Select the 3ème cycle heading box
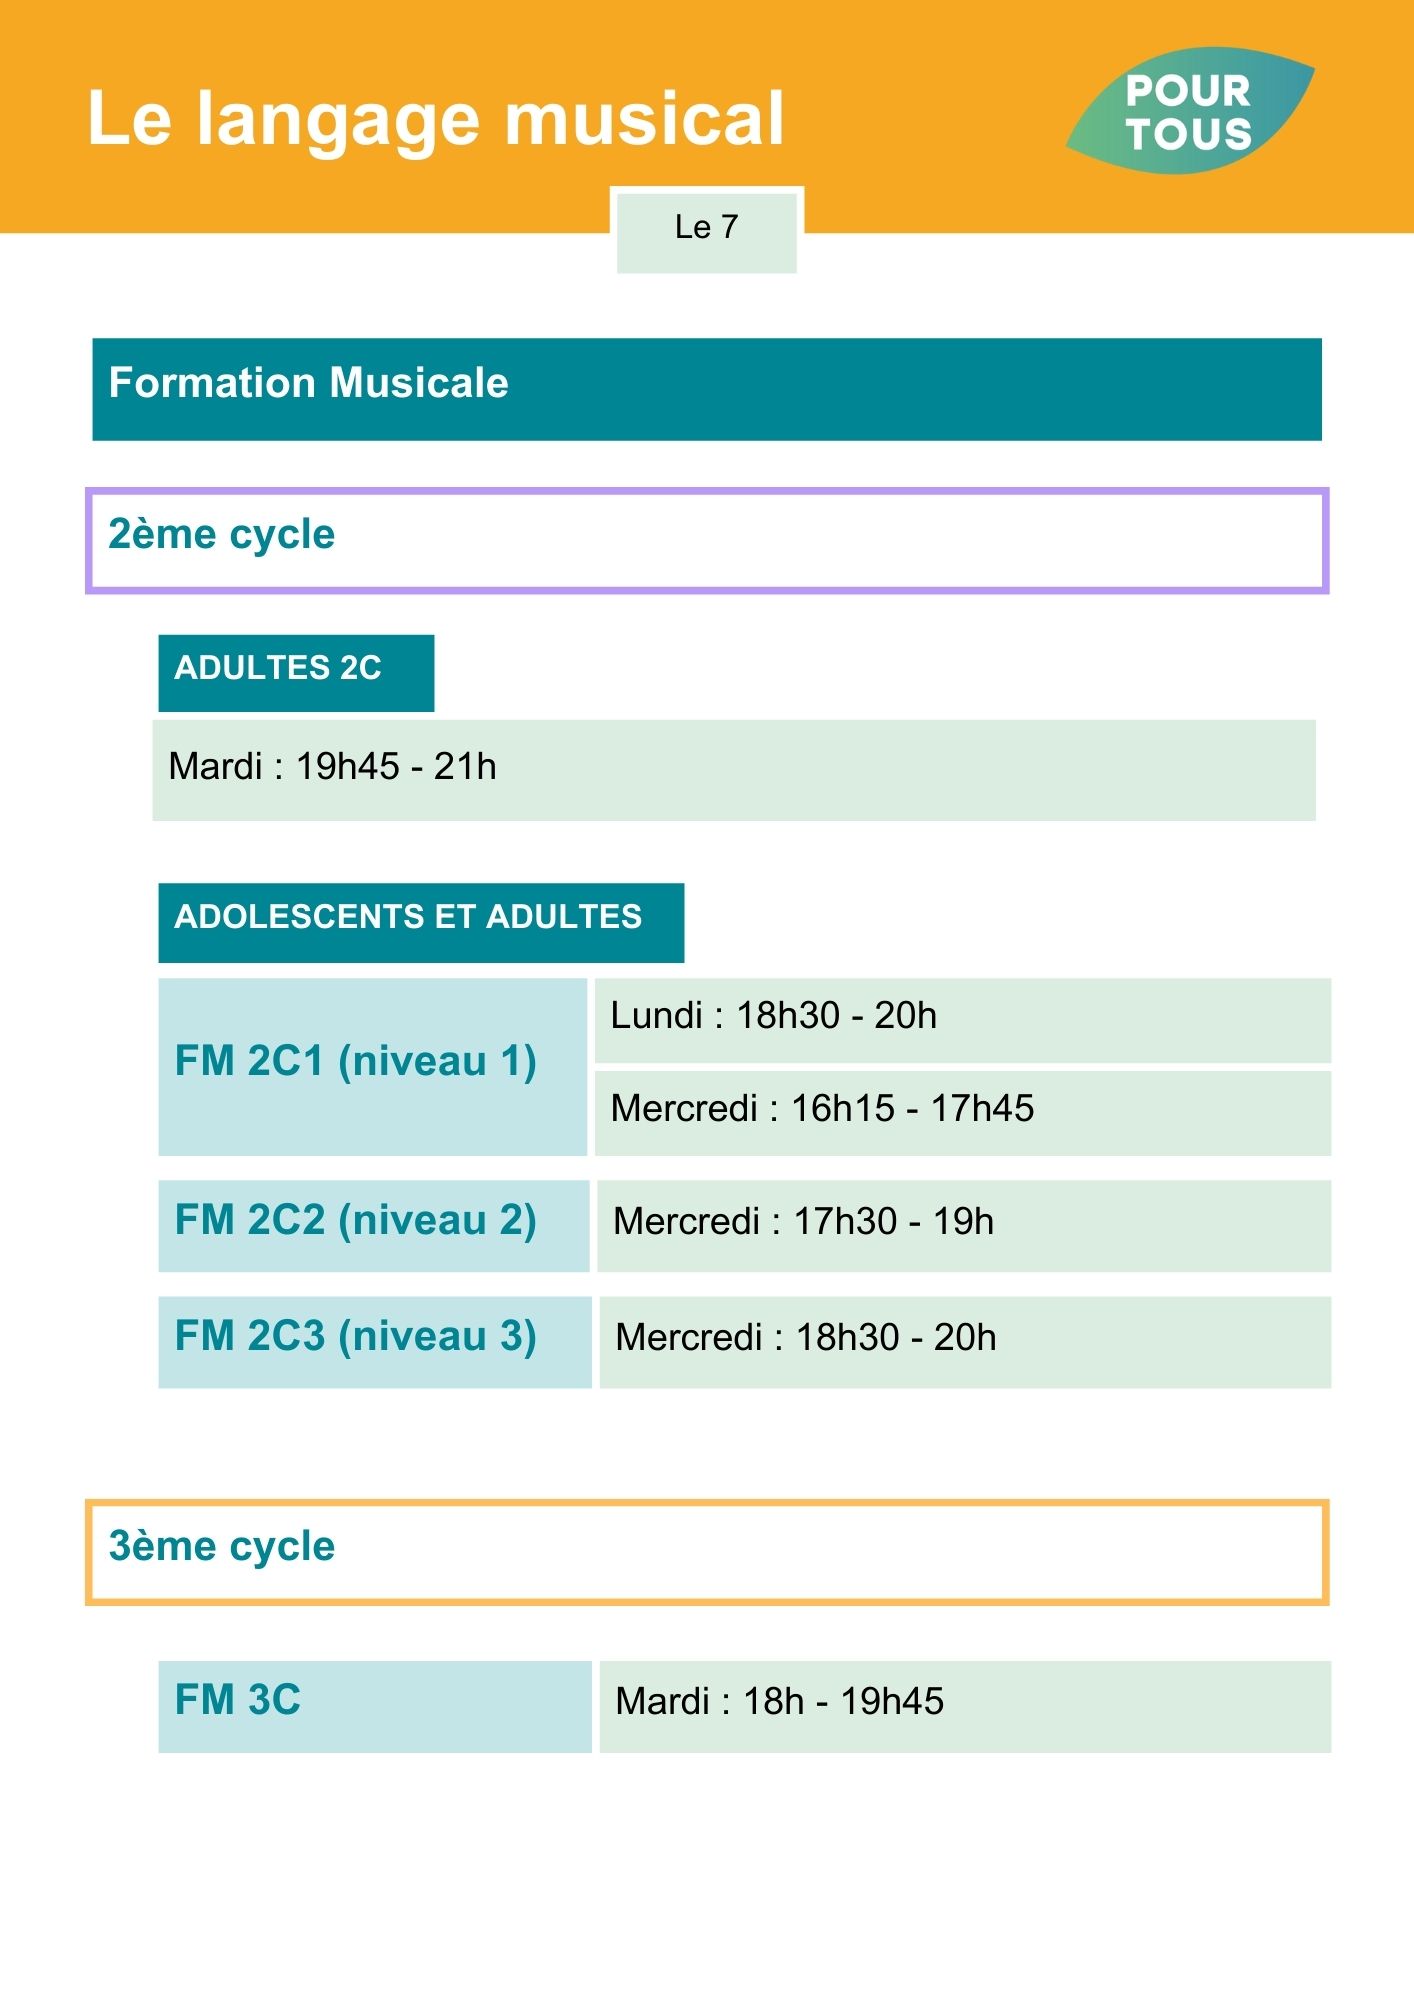Screen dimensions: 1414x2000 click(x=707, y=1552)
